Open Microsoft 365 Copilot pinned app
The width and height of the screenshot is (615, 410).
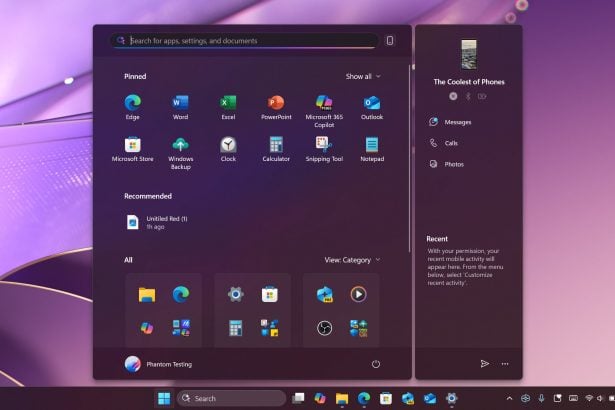click(324, 111)
